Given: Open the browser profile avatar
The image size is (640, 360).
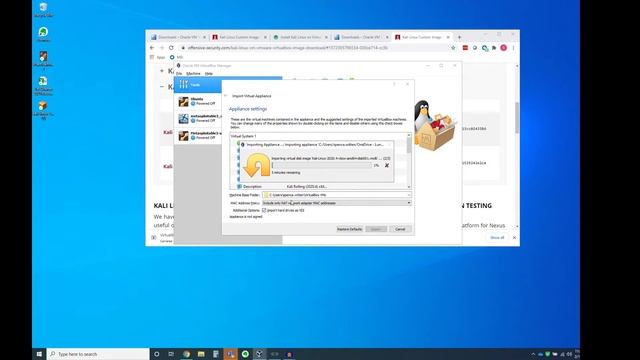Looking at the screenshot, I should [x=503, y=48].
